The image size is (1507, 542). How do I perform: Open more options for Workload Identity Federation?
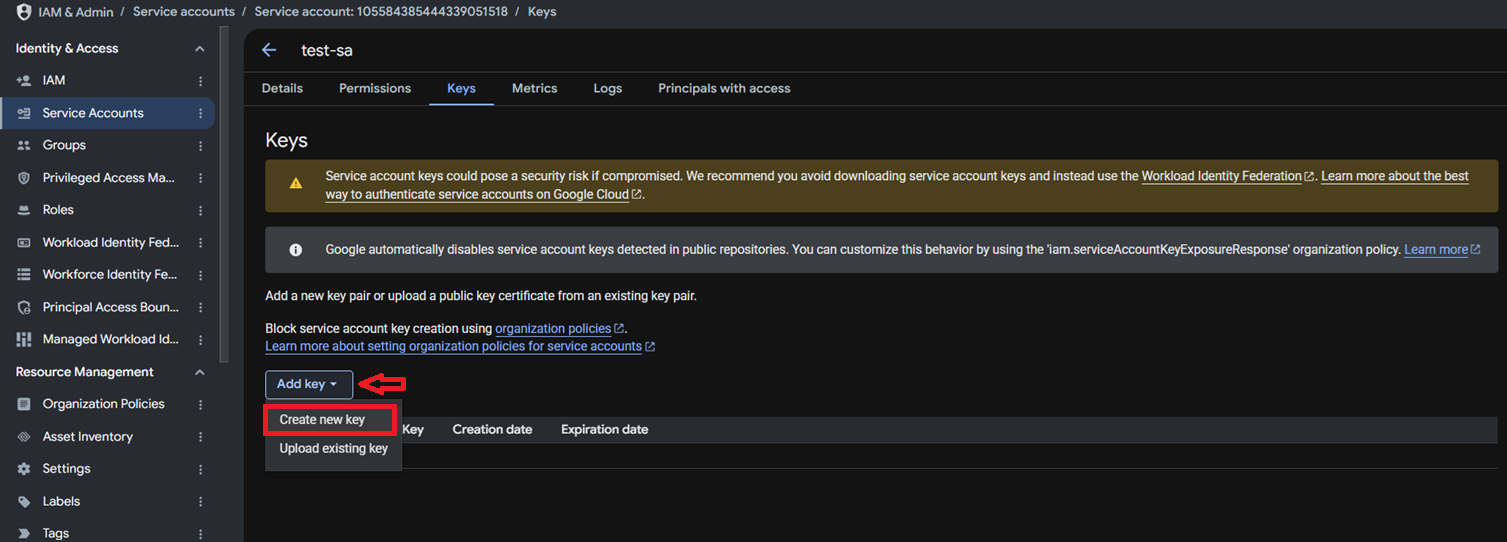[200, 242]
